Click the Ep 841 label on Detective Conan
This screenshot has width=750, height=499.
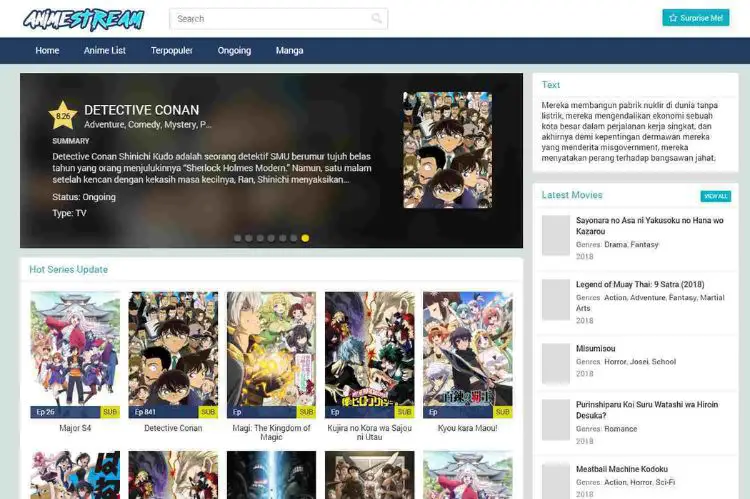point(145,412)
